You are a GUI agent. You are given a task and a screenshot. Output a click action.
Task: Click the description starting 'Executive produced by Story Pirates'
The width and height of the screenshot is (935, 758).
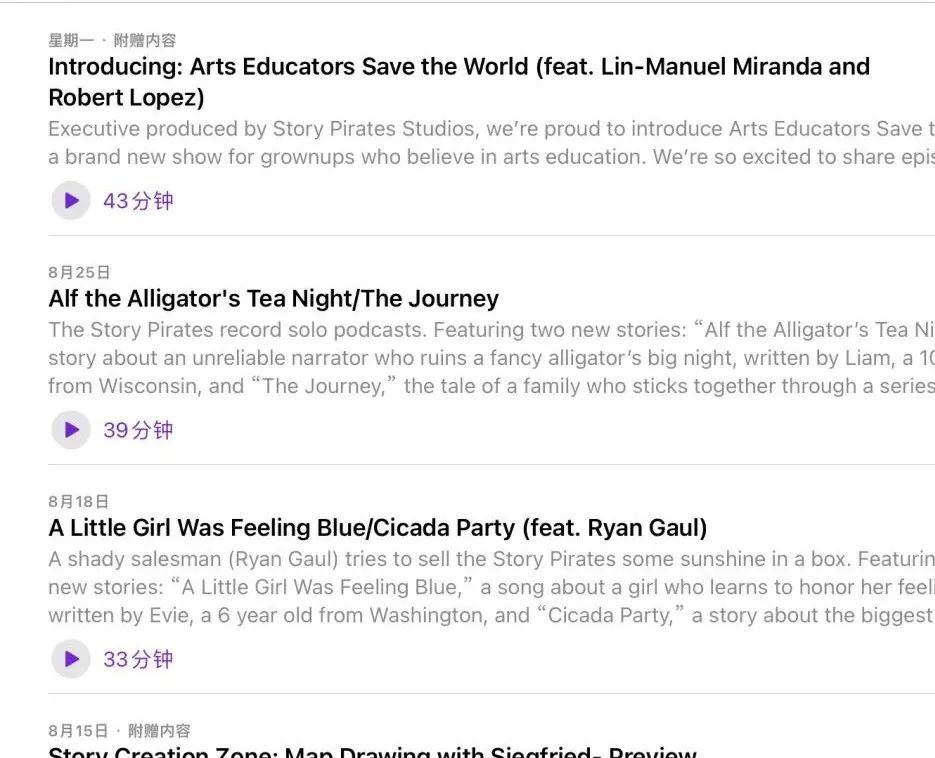pos(490,143)
